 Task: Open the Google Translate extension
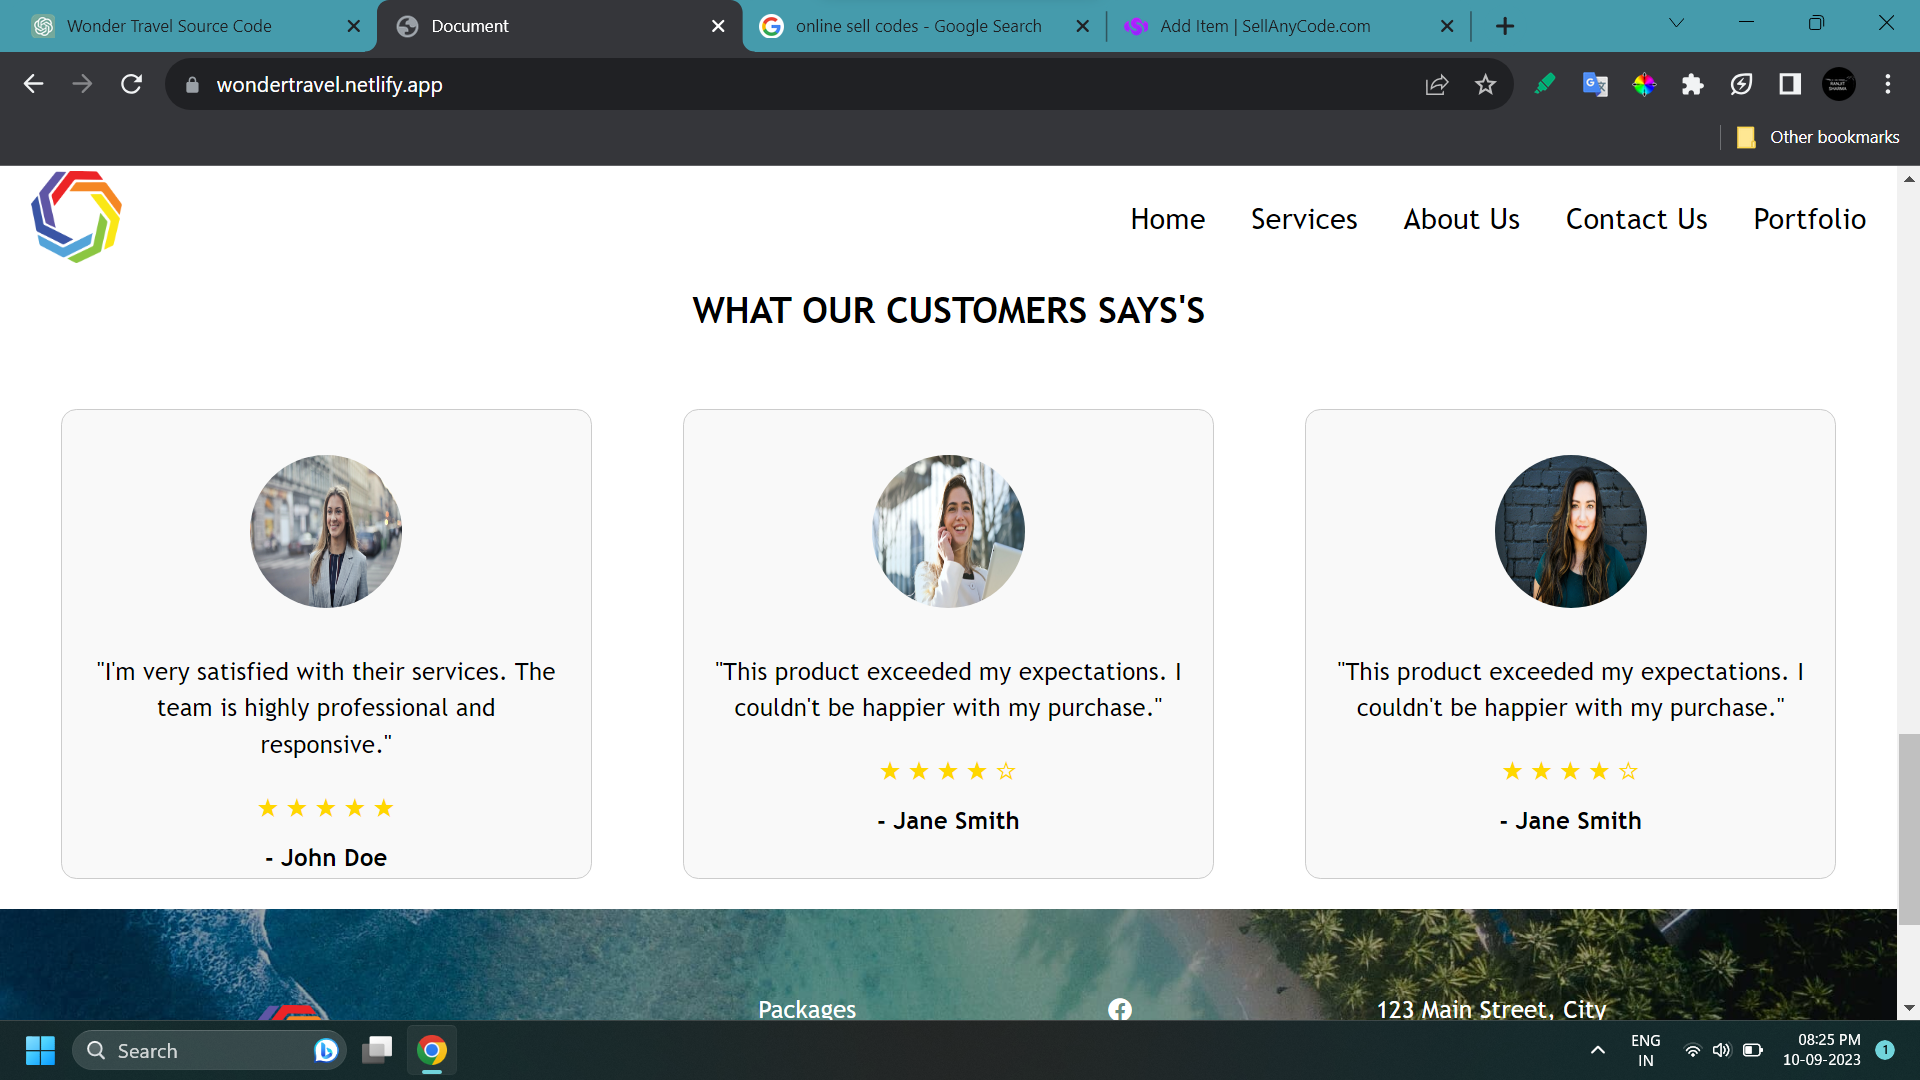(1595, 85)
